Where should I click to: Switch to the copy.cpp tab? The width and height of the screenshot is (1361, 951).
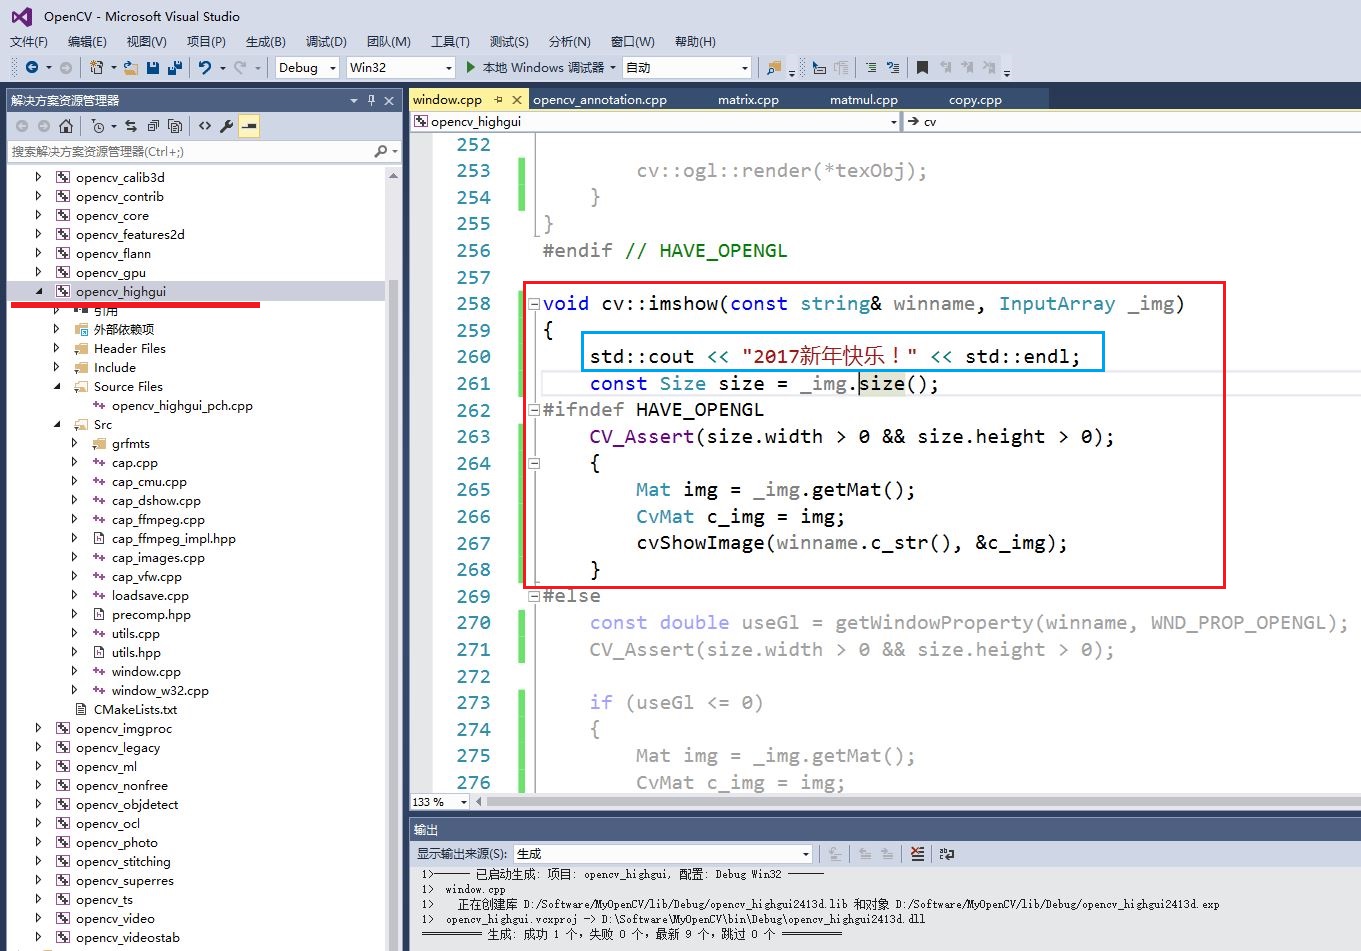[975, 100]
